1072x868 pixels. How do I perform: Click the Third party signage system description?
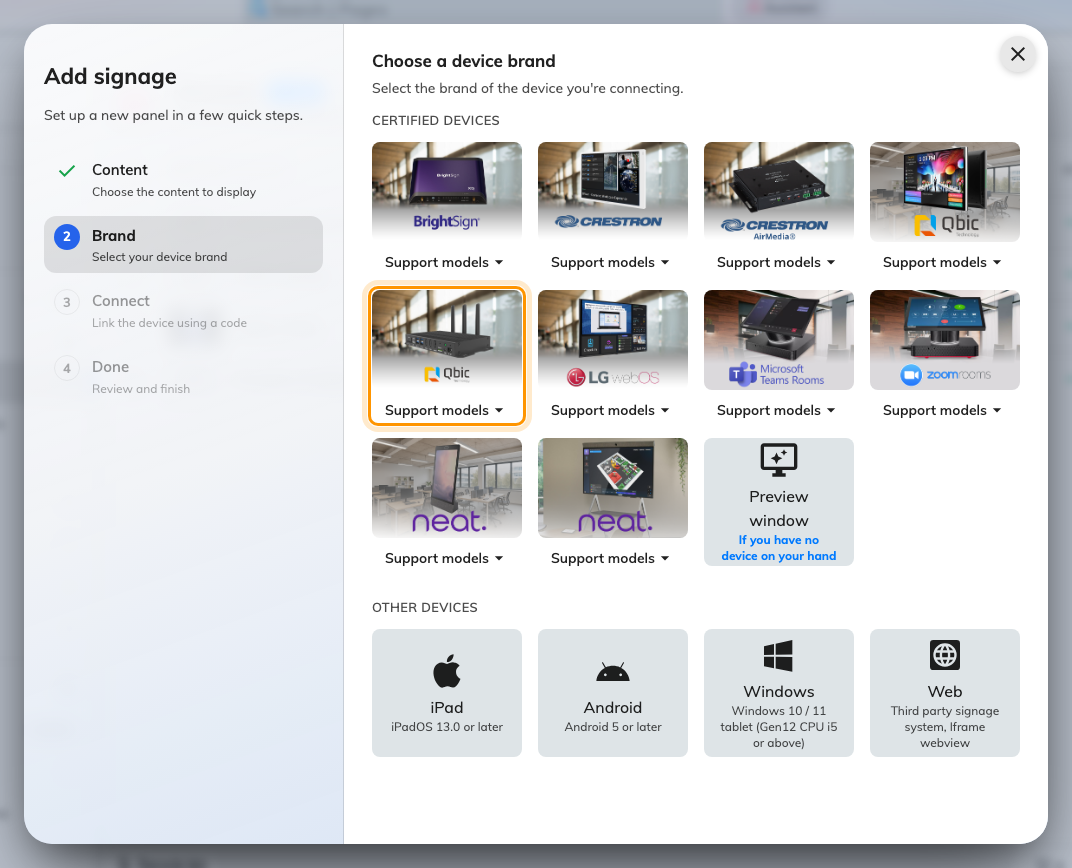click(x=945, y=727)
